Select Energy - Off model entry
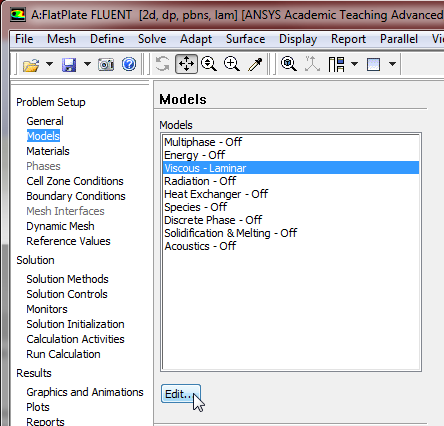The image size is (444, 426). [291, 155]
